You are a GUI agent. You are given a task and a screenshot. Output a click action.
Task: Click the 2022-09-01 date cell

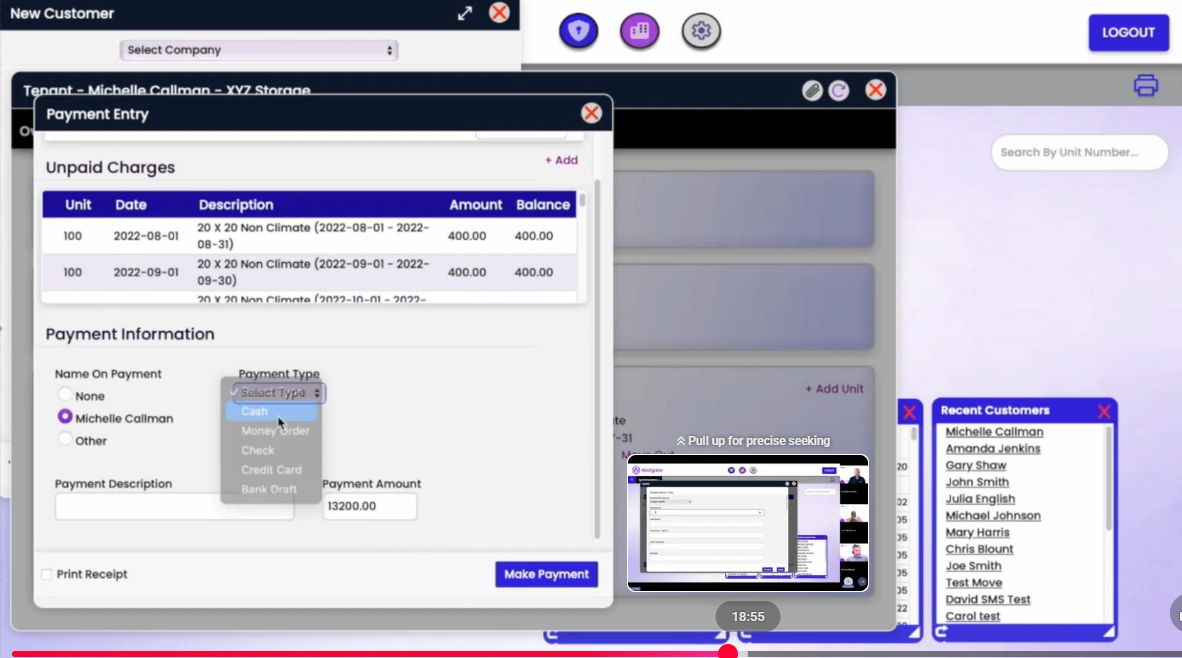pos(145,272)
